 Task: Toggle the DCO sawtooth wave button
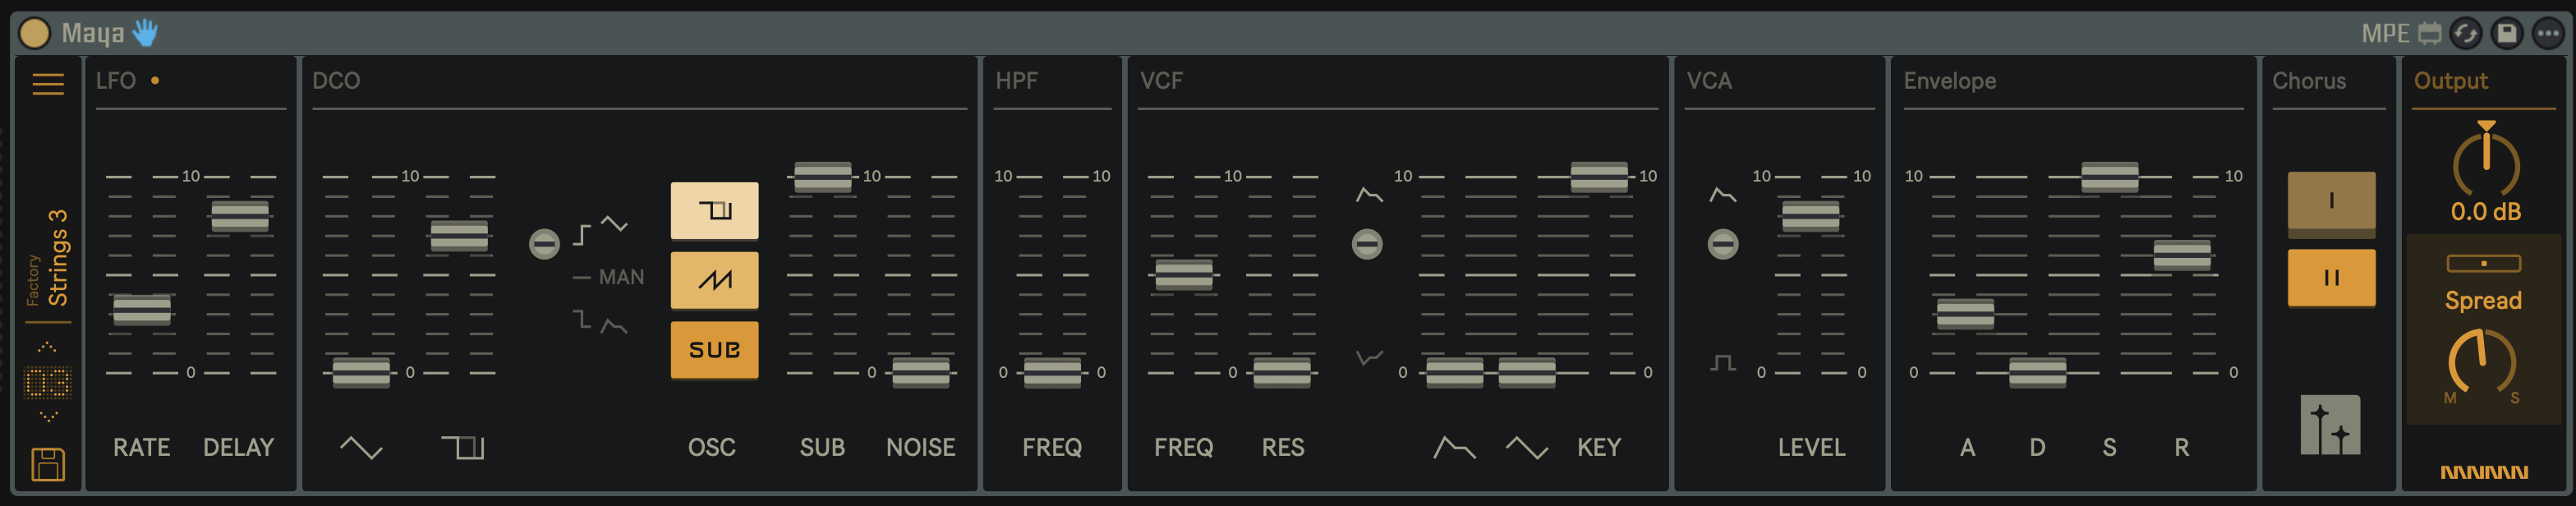(x=714, y=280)
